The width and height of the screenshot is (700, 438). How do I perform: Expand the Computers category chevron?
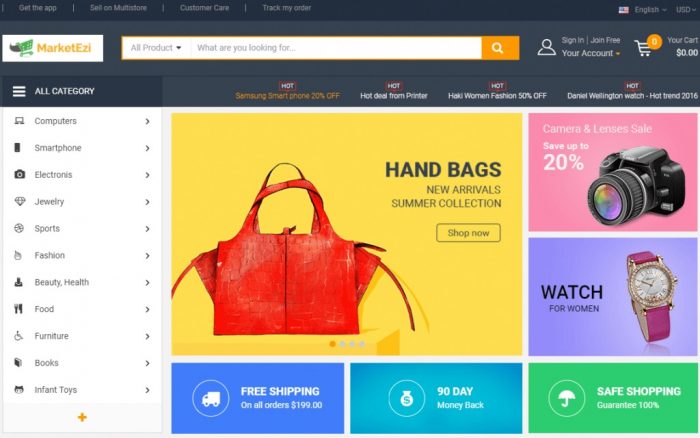tap(147, 121)
